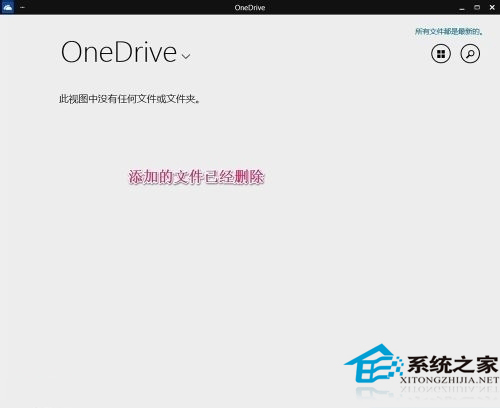Click the search magnifier icon

point(470,54)
